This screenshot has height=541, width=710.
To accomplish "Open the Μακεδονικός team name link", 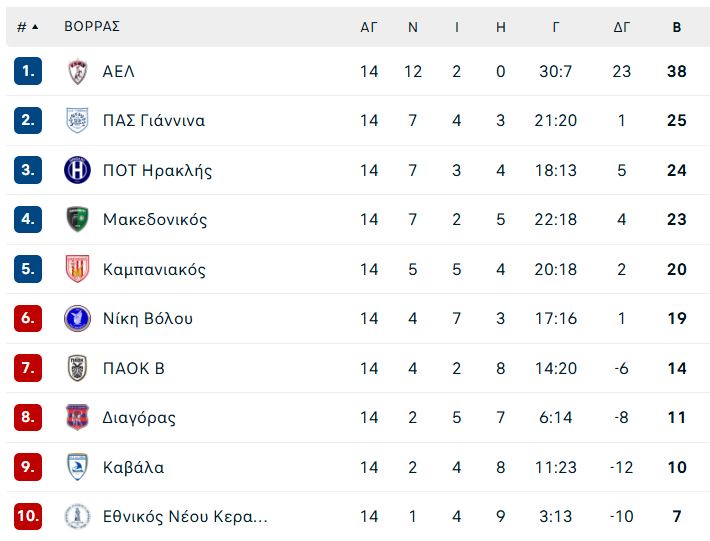I will click(155, 220).
